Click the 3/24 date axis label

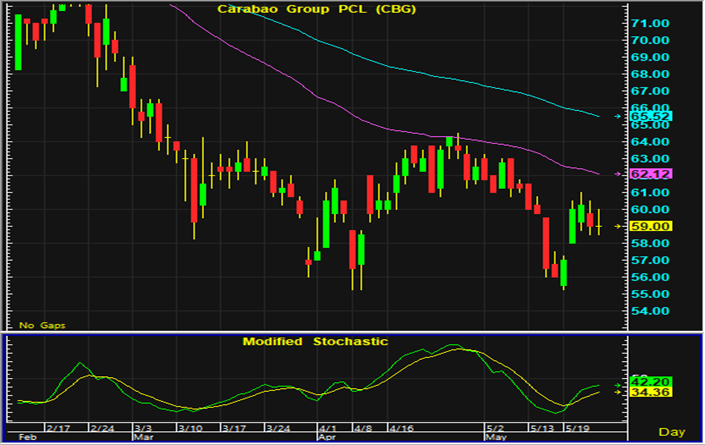[278, 428]
